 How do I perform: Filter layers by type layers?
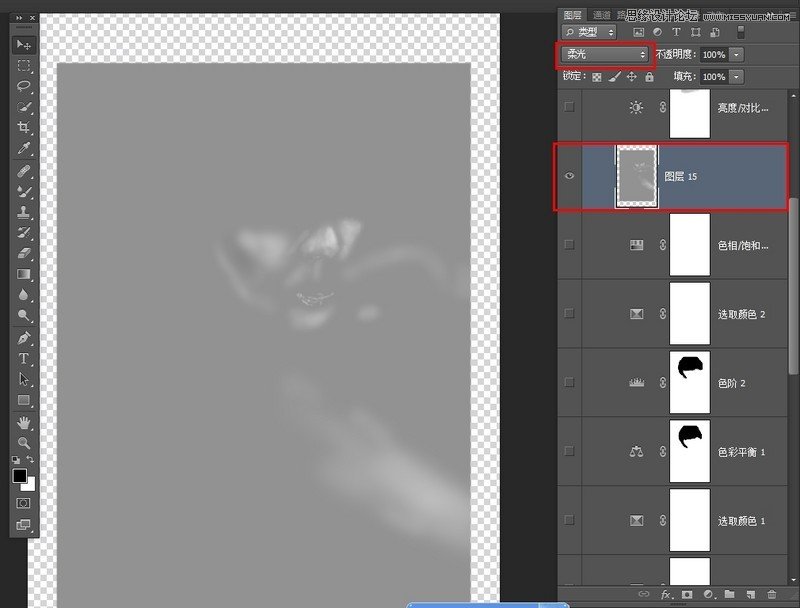click(x=676, y=32)
